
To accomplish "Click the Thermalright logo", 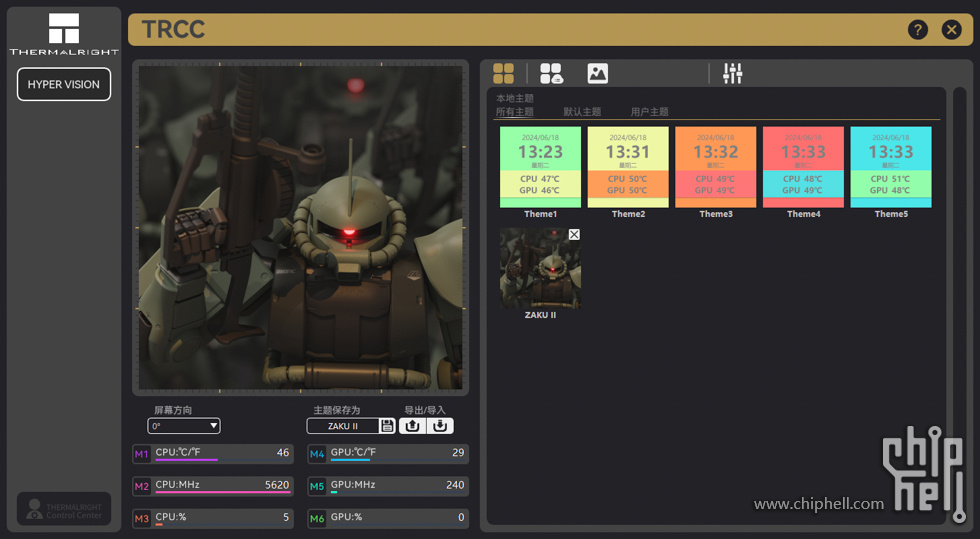I will click(x=64, y=34).
